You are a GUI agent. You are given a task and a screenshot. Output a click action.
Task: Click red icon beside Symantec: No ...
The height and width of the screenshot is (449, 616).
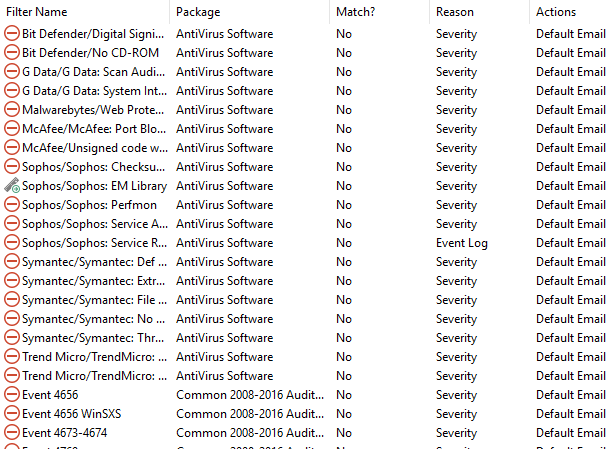coord(12,318)
